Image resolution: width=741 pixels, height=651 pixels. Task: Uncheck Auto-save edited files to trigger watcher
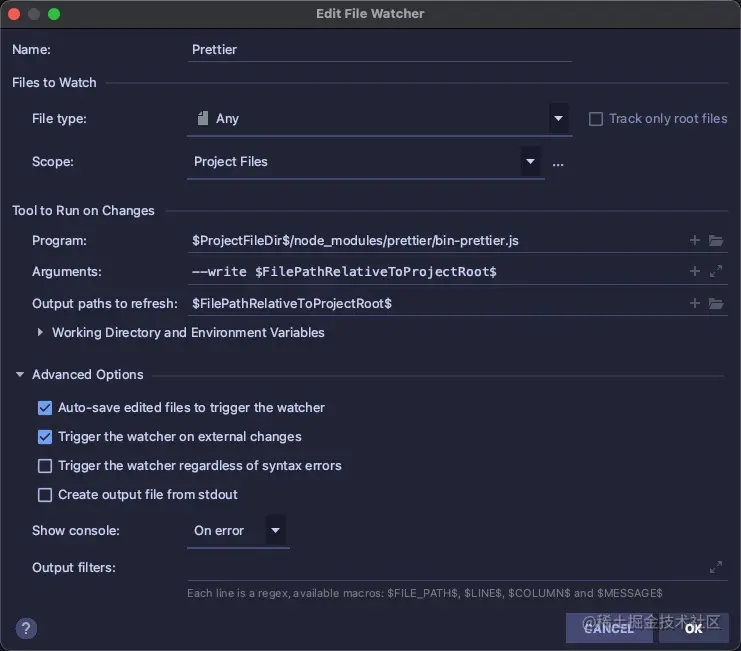45,408
